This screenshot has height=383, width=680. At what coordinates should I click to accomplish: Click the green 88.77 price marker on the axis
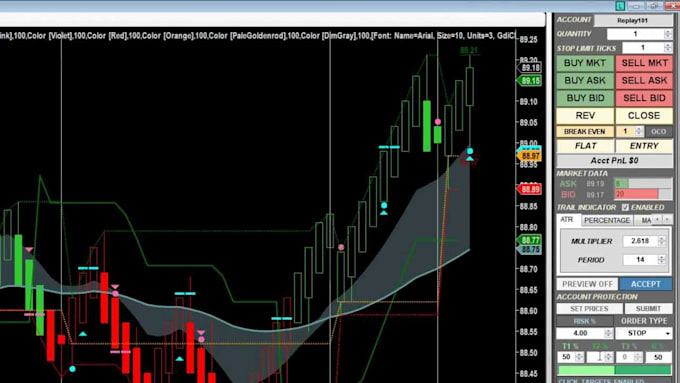click(x=529, y=240)
